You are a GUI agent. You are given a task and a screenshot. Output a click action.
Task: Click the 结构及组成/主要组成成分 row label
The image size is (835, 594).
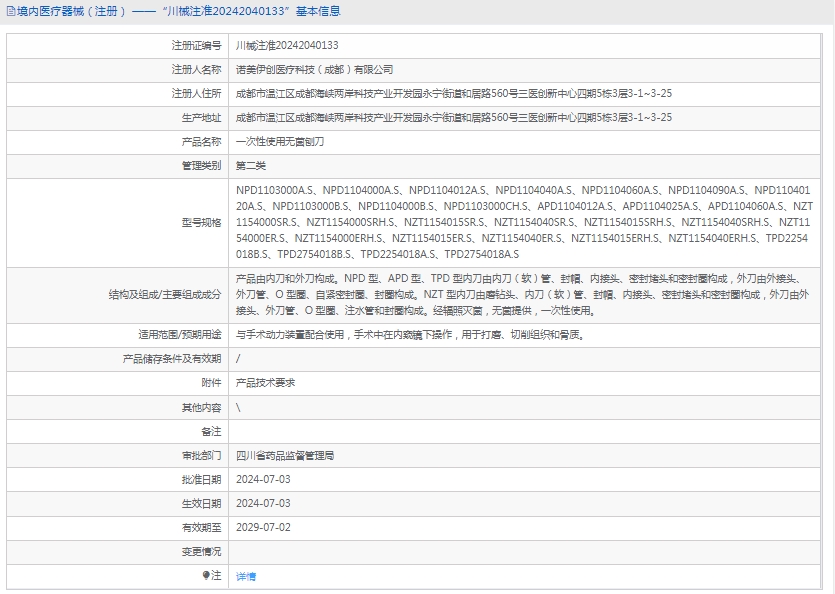164,295
